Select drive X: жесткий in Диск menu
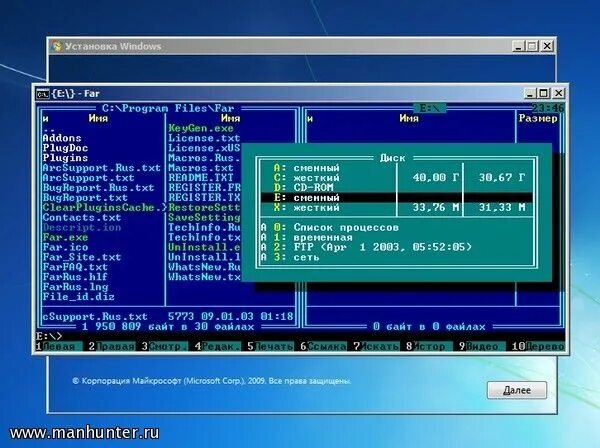 [396, 208]
